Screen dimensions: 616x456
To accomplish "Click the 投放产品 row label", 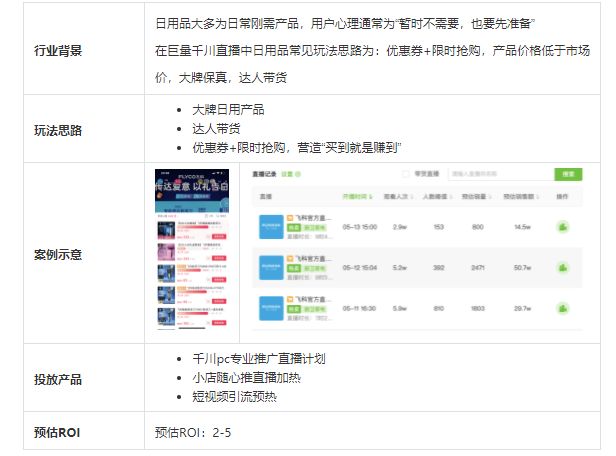I will point(58,379).
